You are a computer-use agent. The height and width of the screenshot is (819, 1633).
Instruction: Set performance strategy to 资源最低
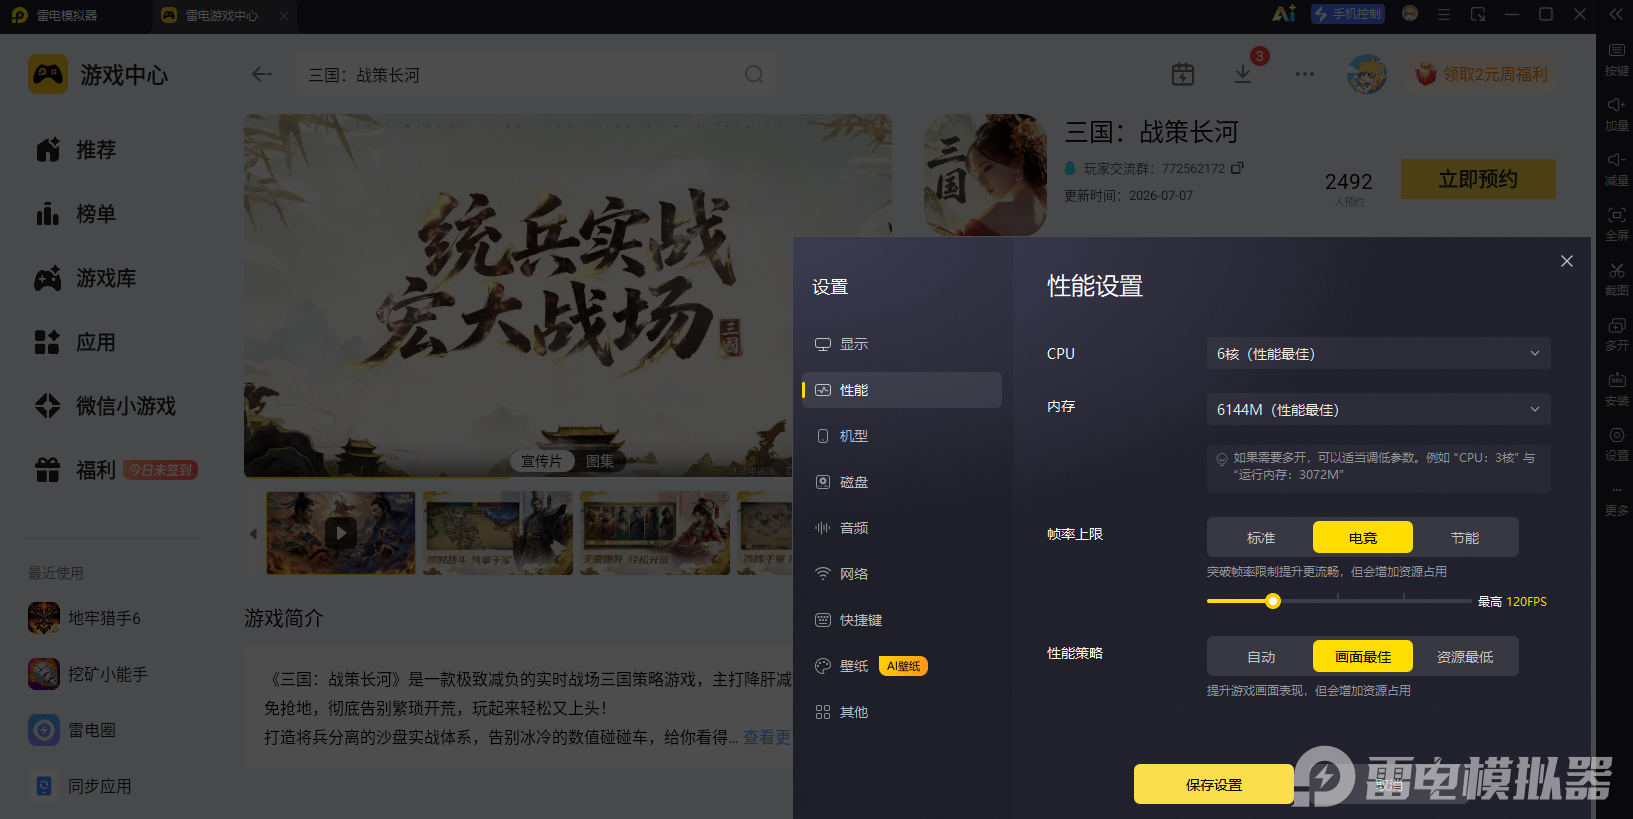tap(1465, 657)
